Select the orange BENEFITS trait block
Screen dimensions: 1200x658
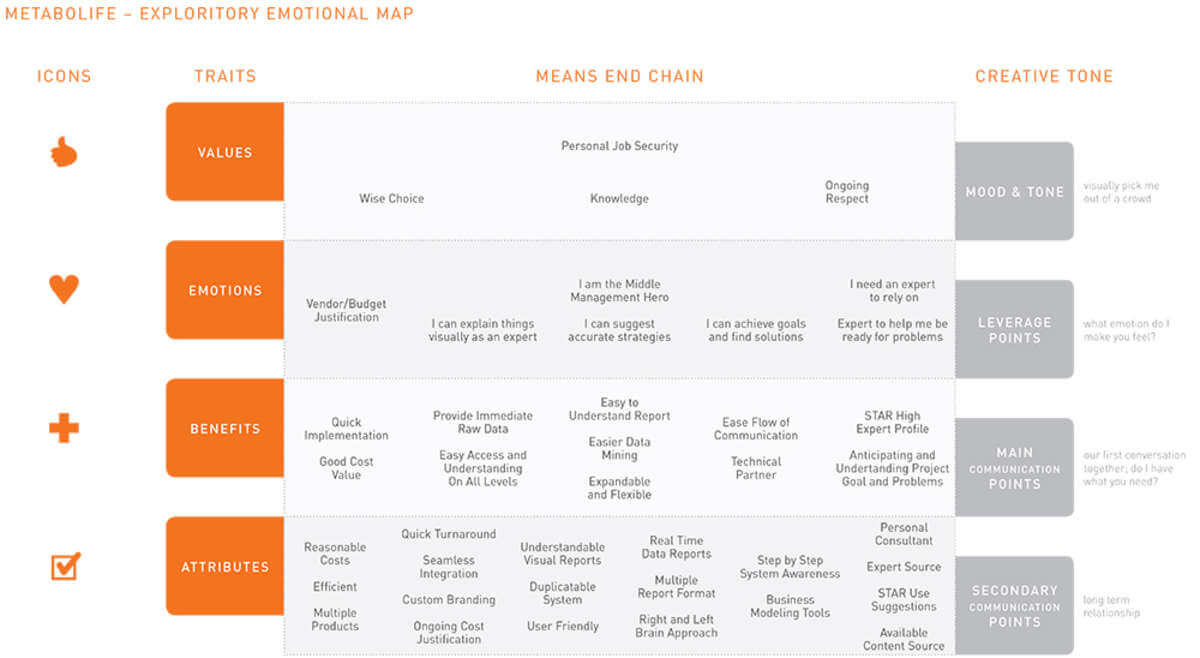[225, 428]
